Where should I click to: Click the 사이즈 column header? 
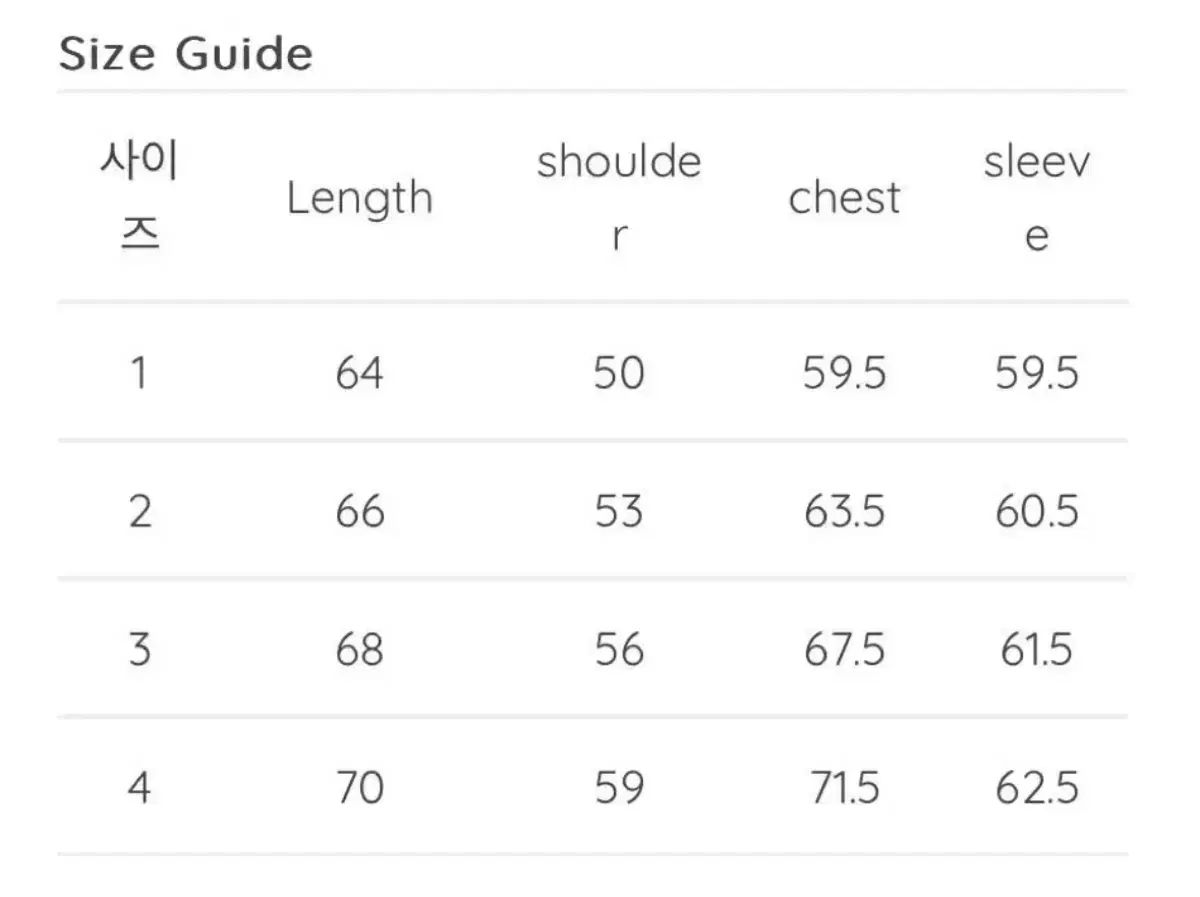click(139, 197)
